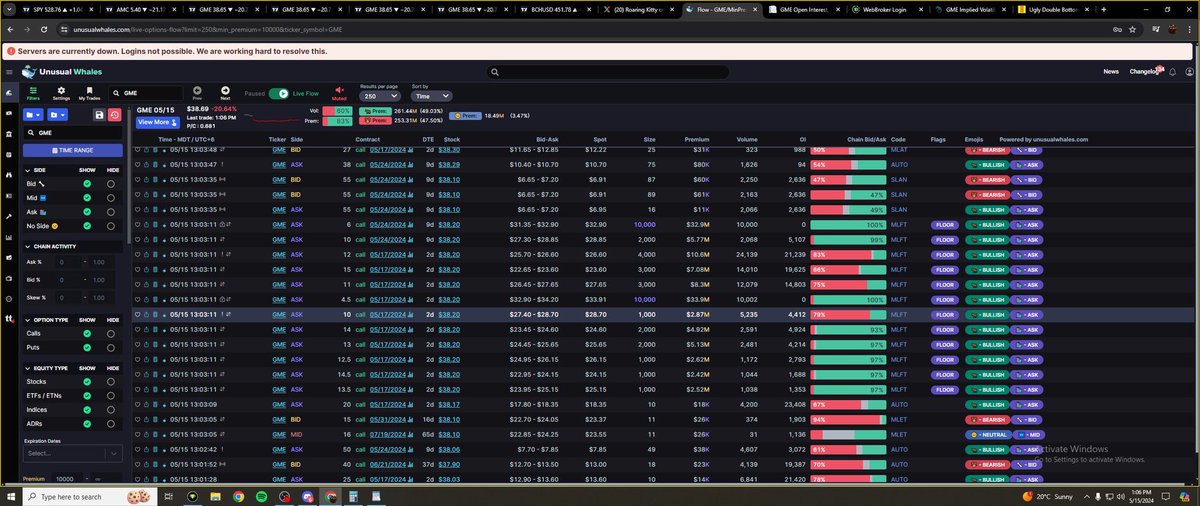Select Hide for Bid side
The height and width of the screenshot is (506, 1200).
click(x=111, y=185)
